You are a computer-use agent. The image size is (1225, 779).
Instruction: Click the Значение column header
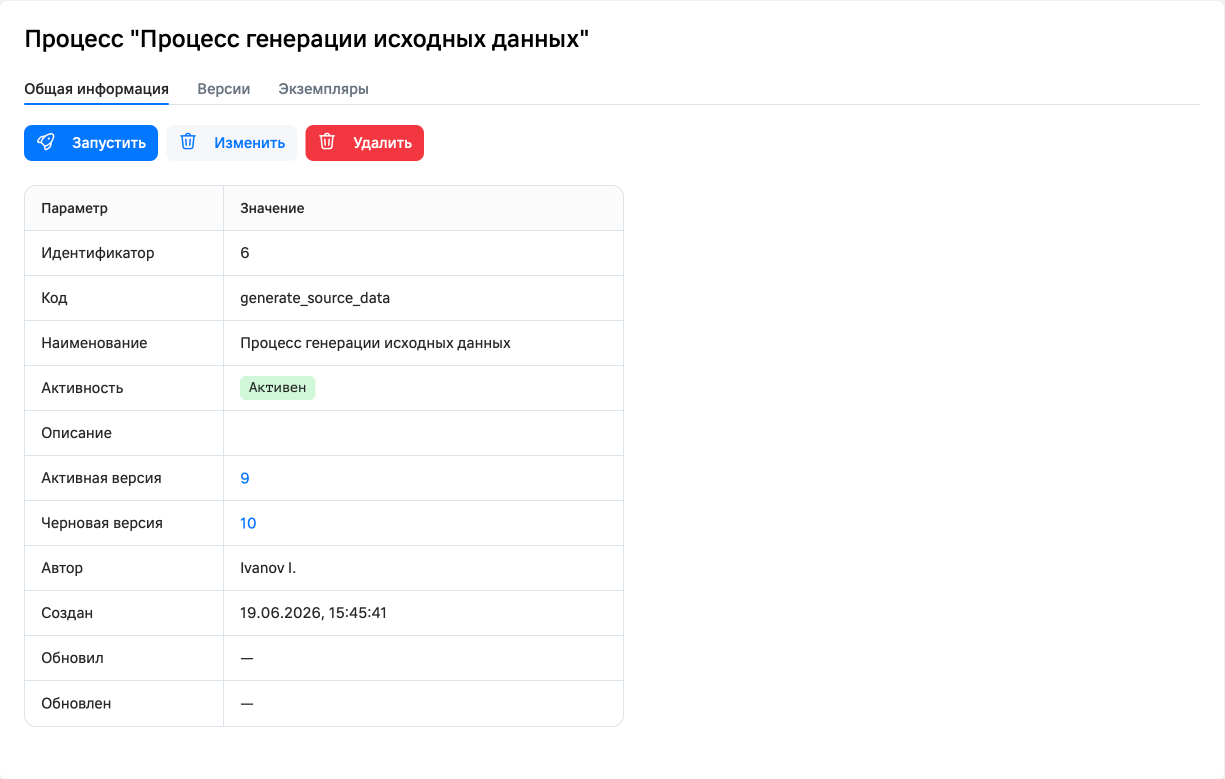[x=272, y=208]
